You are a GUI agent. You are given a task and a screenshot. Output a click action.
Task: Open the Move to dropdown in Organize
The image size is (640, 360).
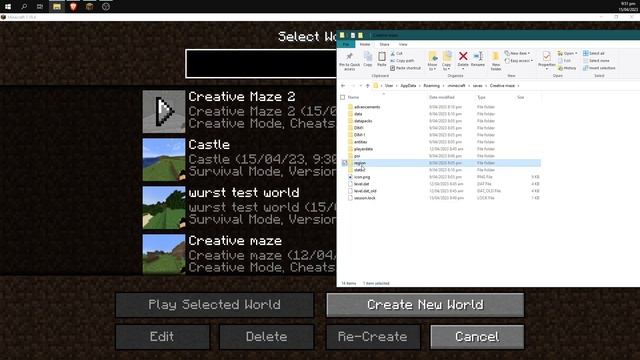432,60
